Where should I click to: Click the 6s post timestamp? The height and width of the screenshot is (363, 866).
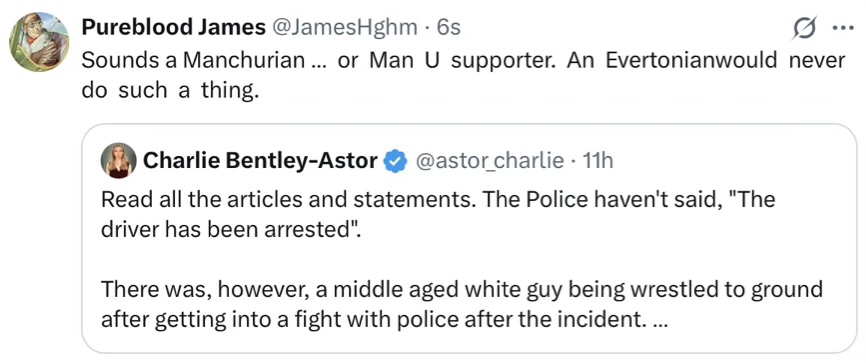tap(448, 28)
